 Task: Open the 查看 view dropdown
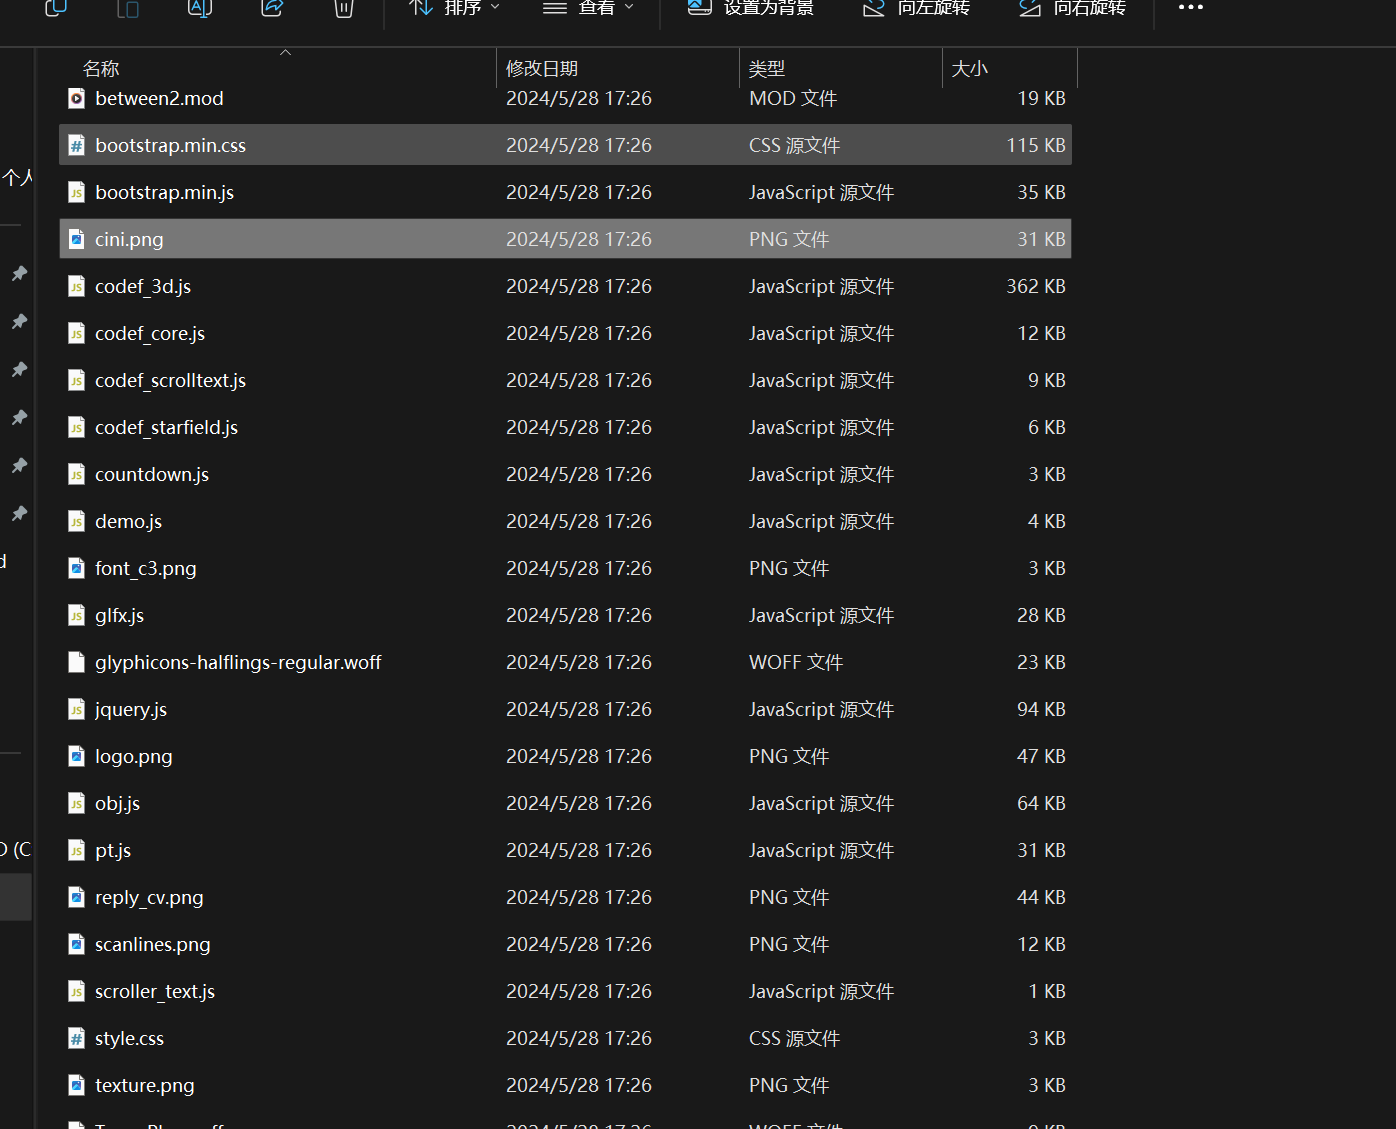click(x=588, y=8)
